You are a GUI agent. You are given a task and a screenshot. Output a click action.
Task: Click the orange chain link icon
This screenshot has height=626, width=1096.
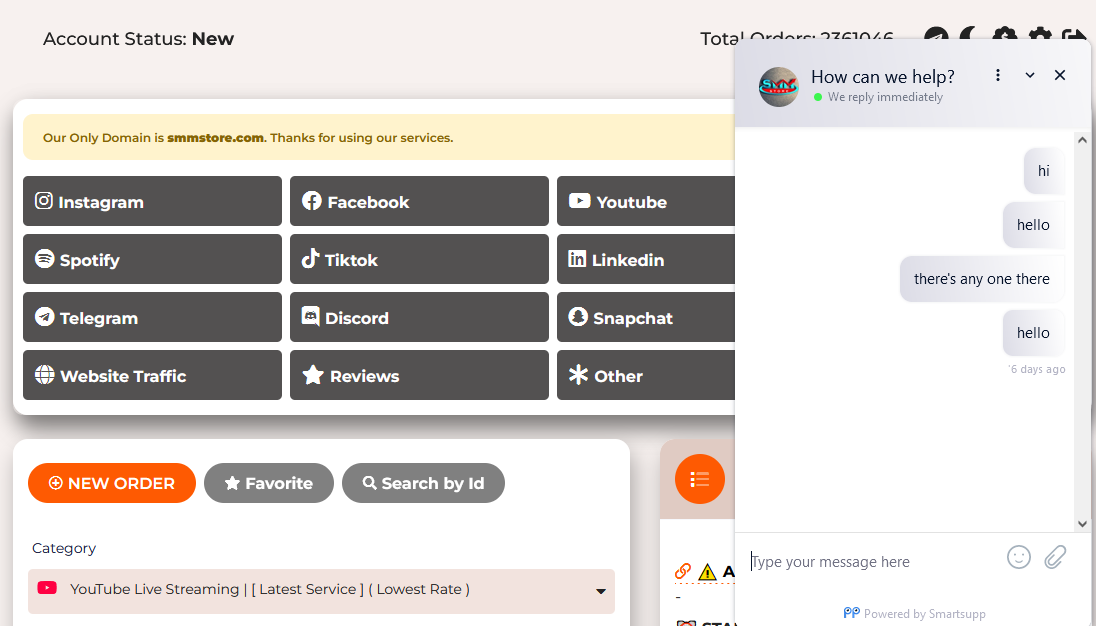(x=683, y=571)
